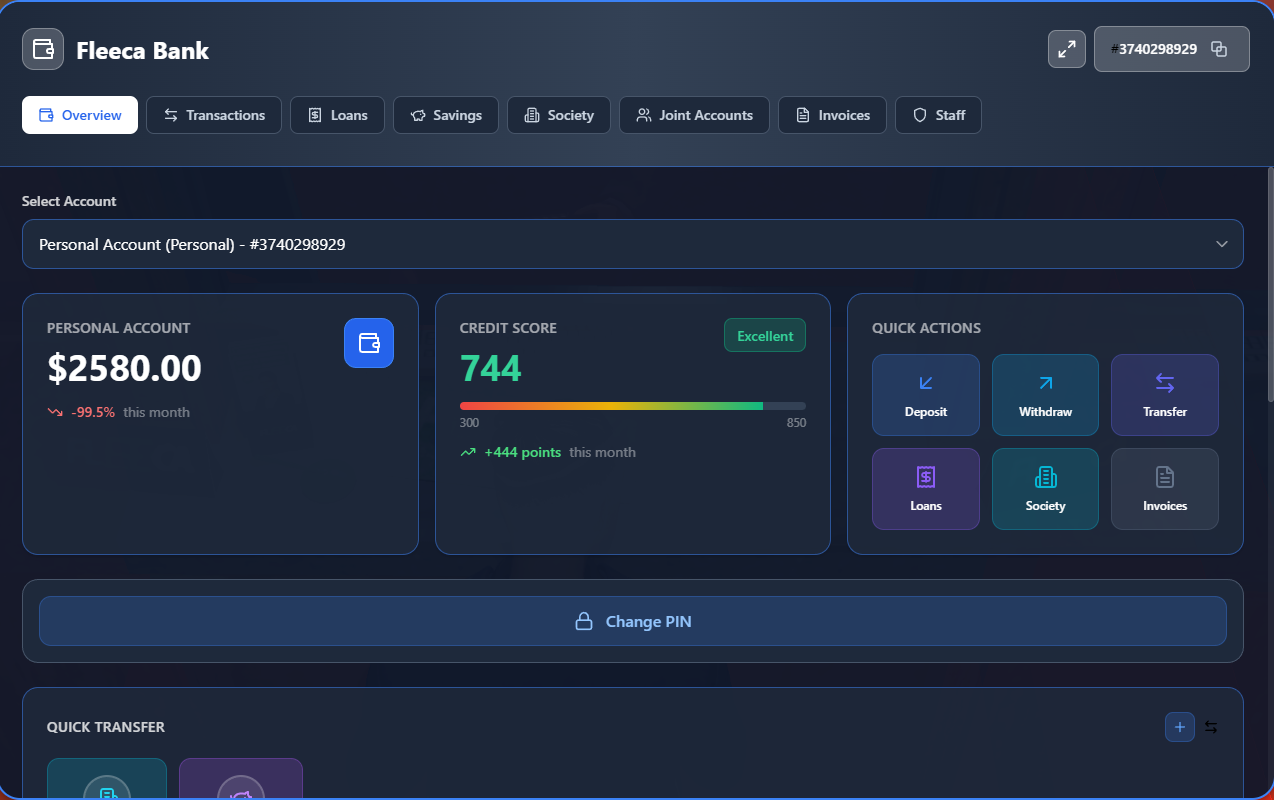Image resolution: width=1274 pixels, height=800 pixels.
Task: Open the Savings tab
Action: [446, 115]
